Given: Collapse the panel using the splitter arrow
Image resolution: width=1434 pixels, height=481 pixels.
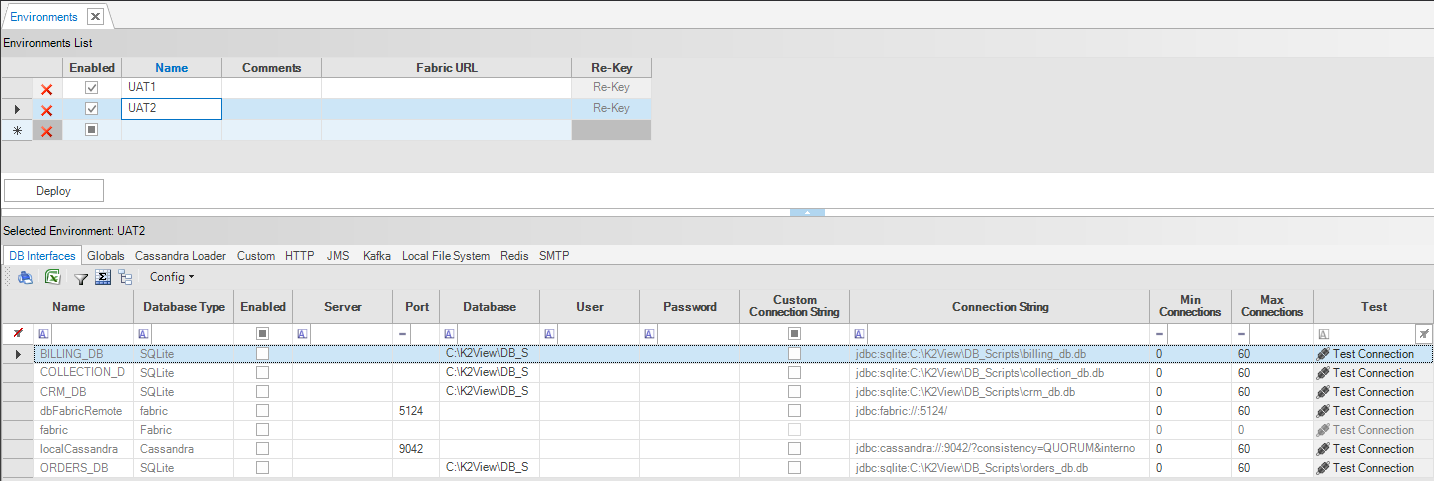Looking at the screenshot, I should [807, 212].
